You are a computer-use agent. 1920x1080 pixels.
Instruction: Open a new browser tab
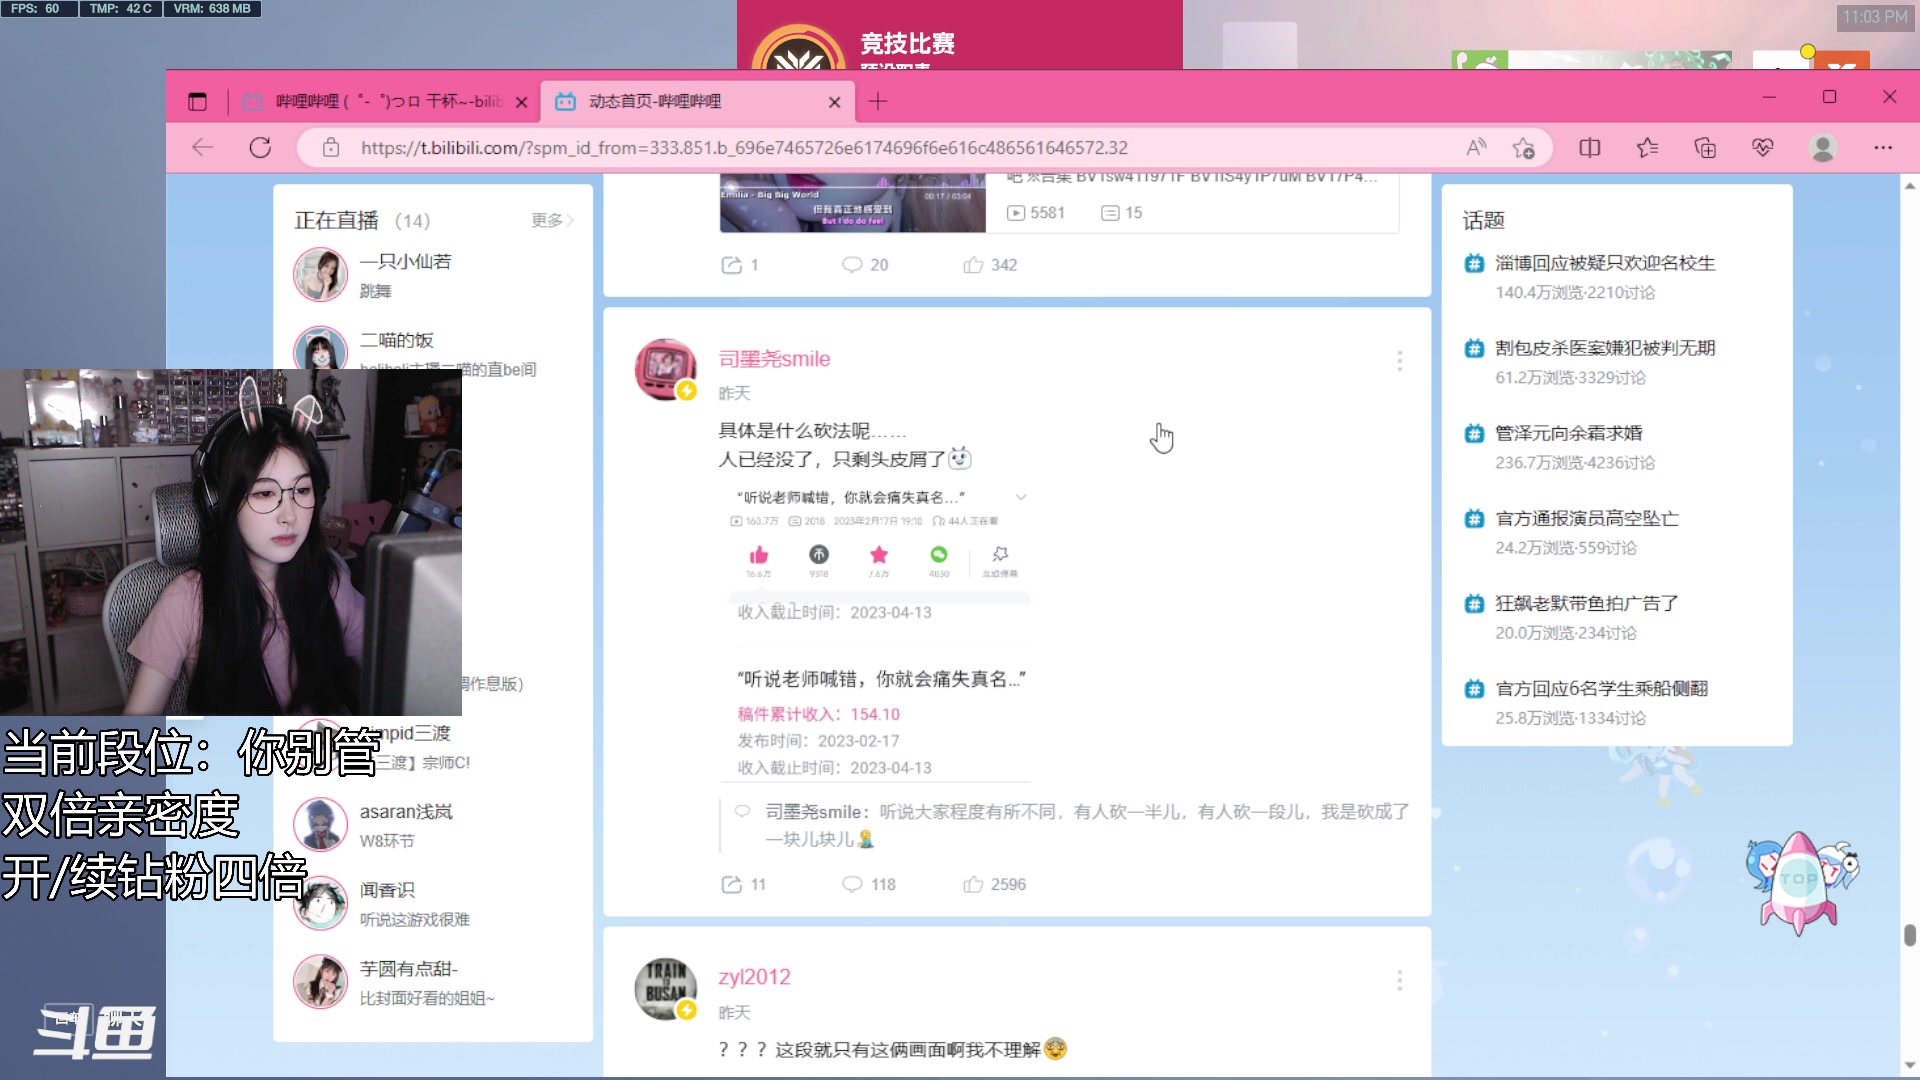click(878, 101)
